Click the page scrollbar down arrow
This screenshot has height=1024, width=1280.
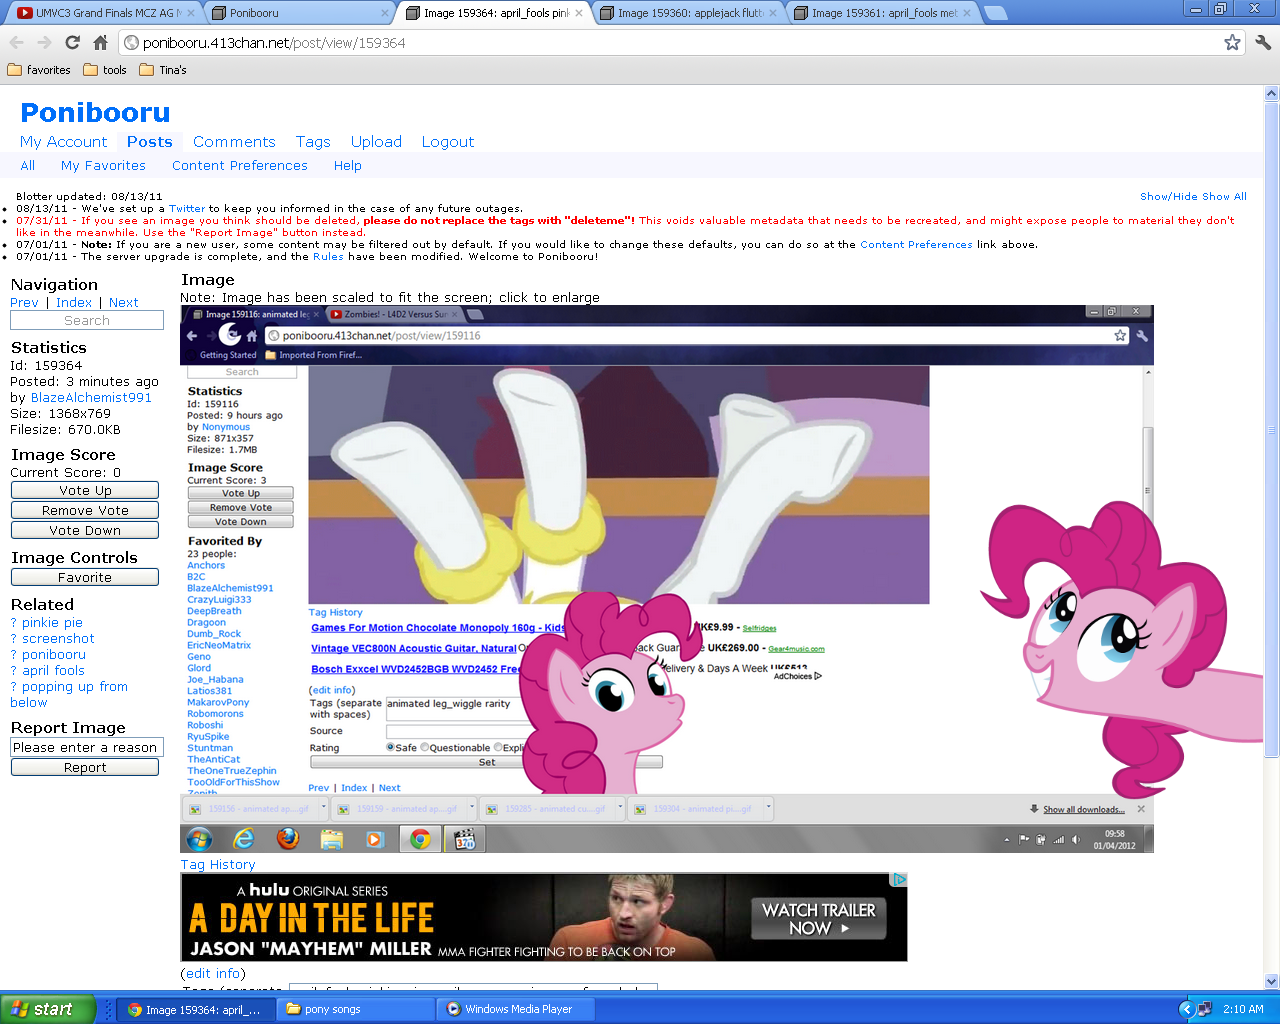1272,982
